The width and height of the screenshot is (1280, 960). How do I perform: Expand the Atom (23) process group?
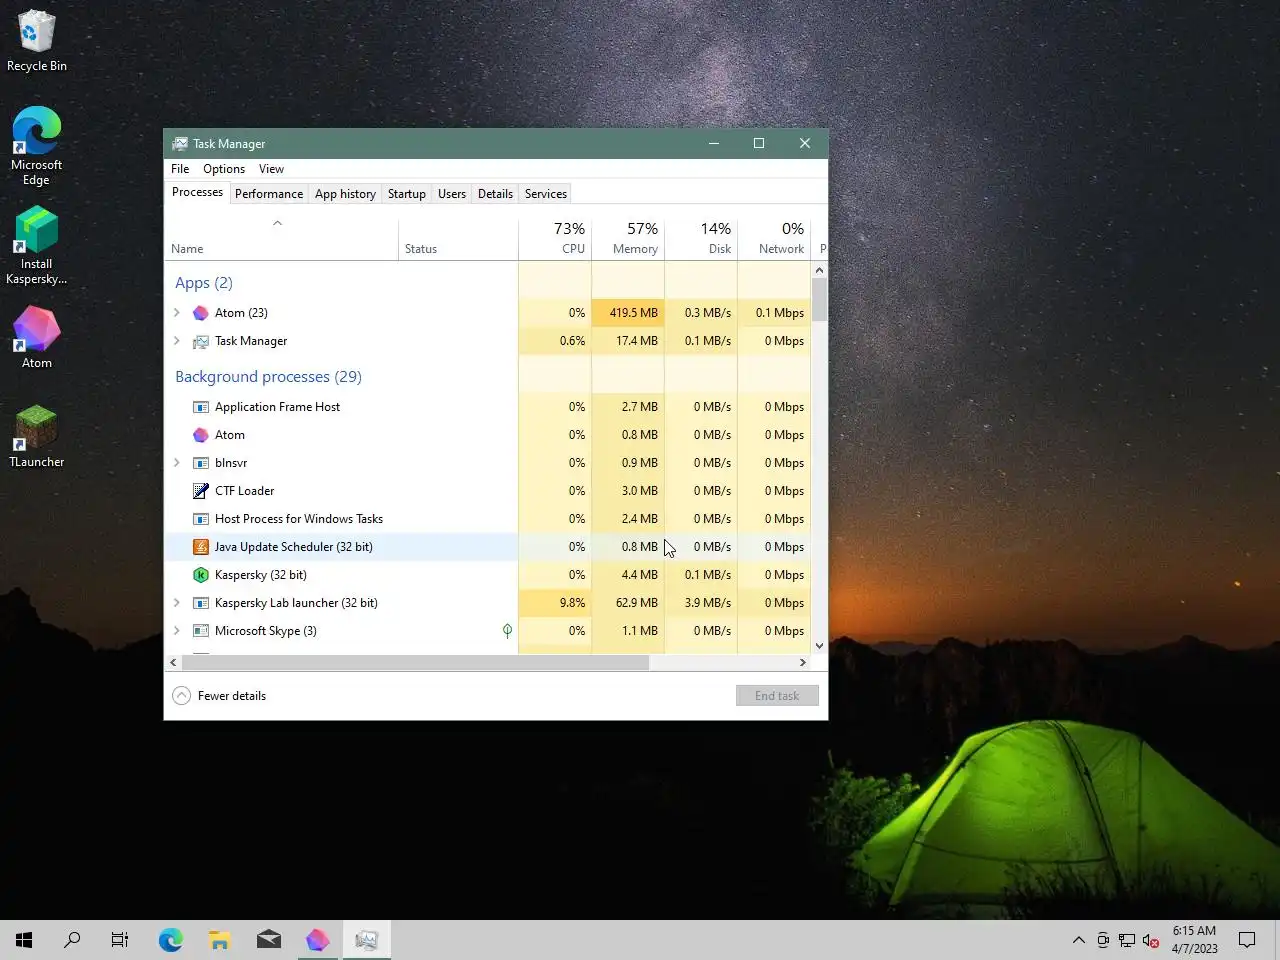point(177,313)
